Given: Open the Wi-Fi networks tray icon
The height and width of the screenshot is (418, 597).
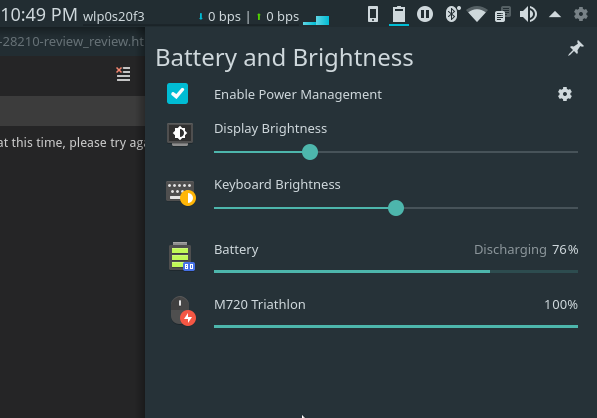Looking at the screenshot, I should point(477,14).
